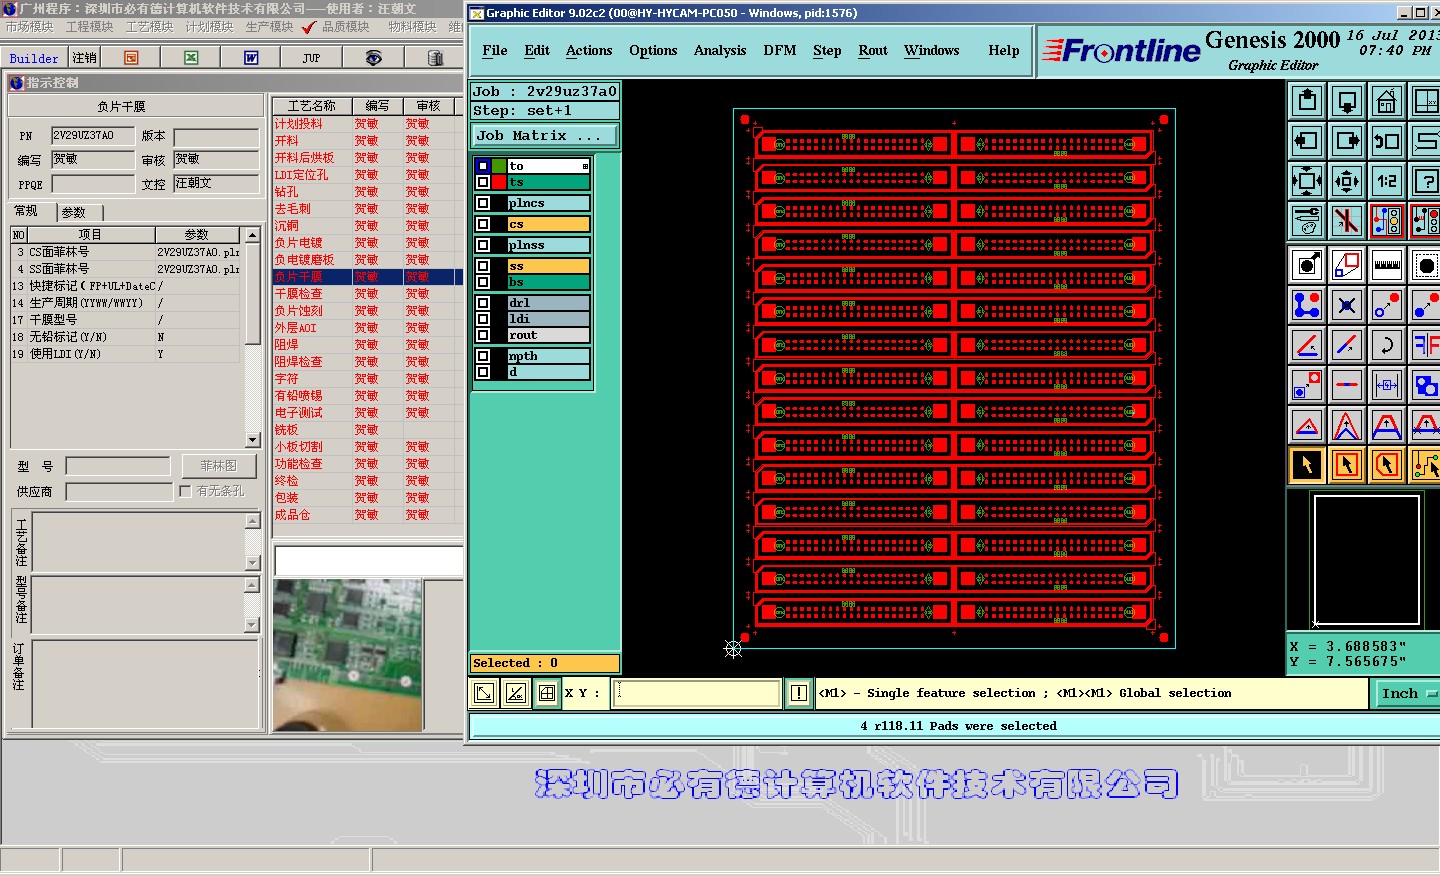The image size is (1440, 876).
Task: Click the snap crossing lines icon
Action: pyautogui.click(x=1347, y=220)
